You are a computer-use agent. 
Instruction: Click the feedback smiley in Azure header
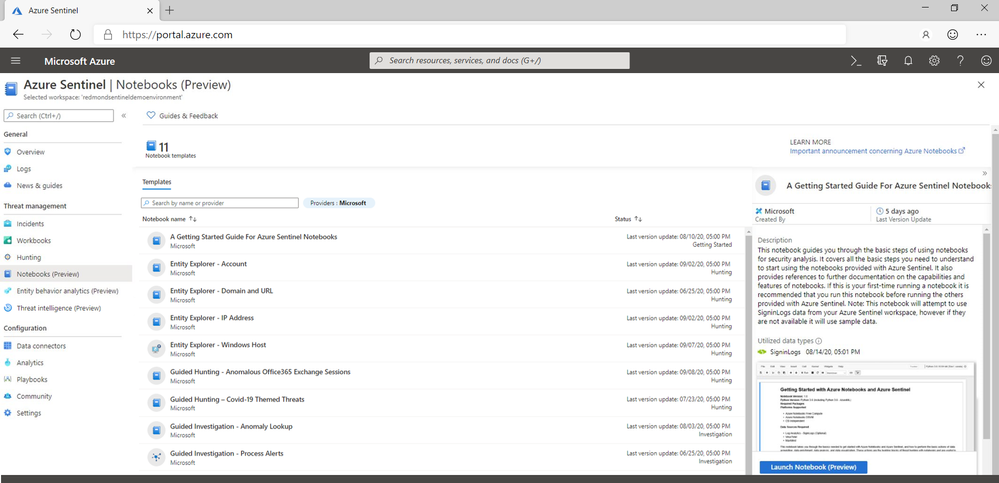click(x=986, y=61)
